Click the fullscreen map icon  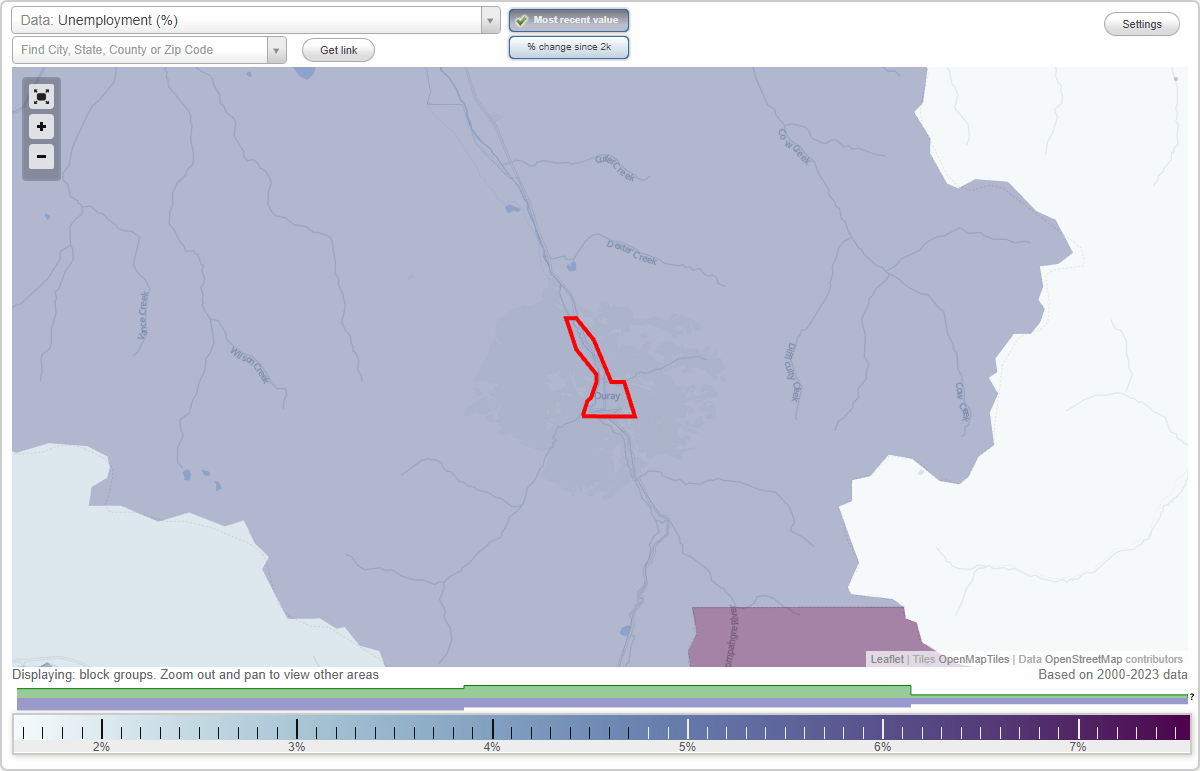point(41,97)
